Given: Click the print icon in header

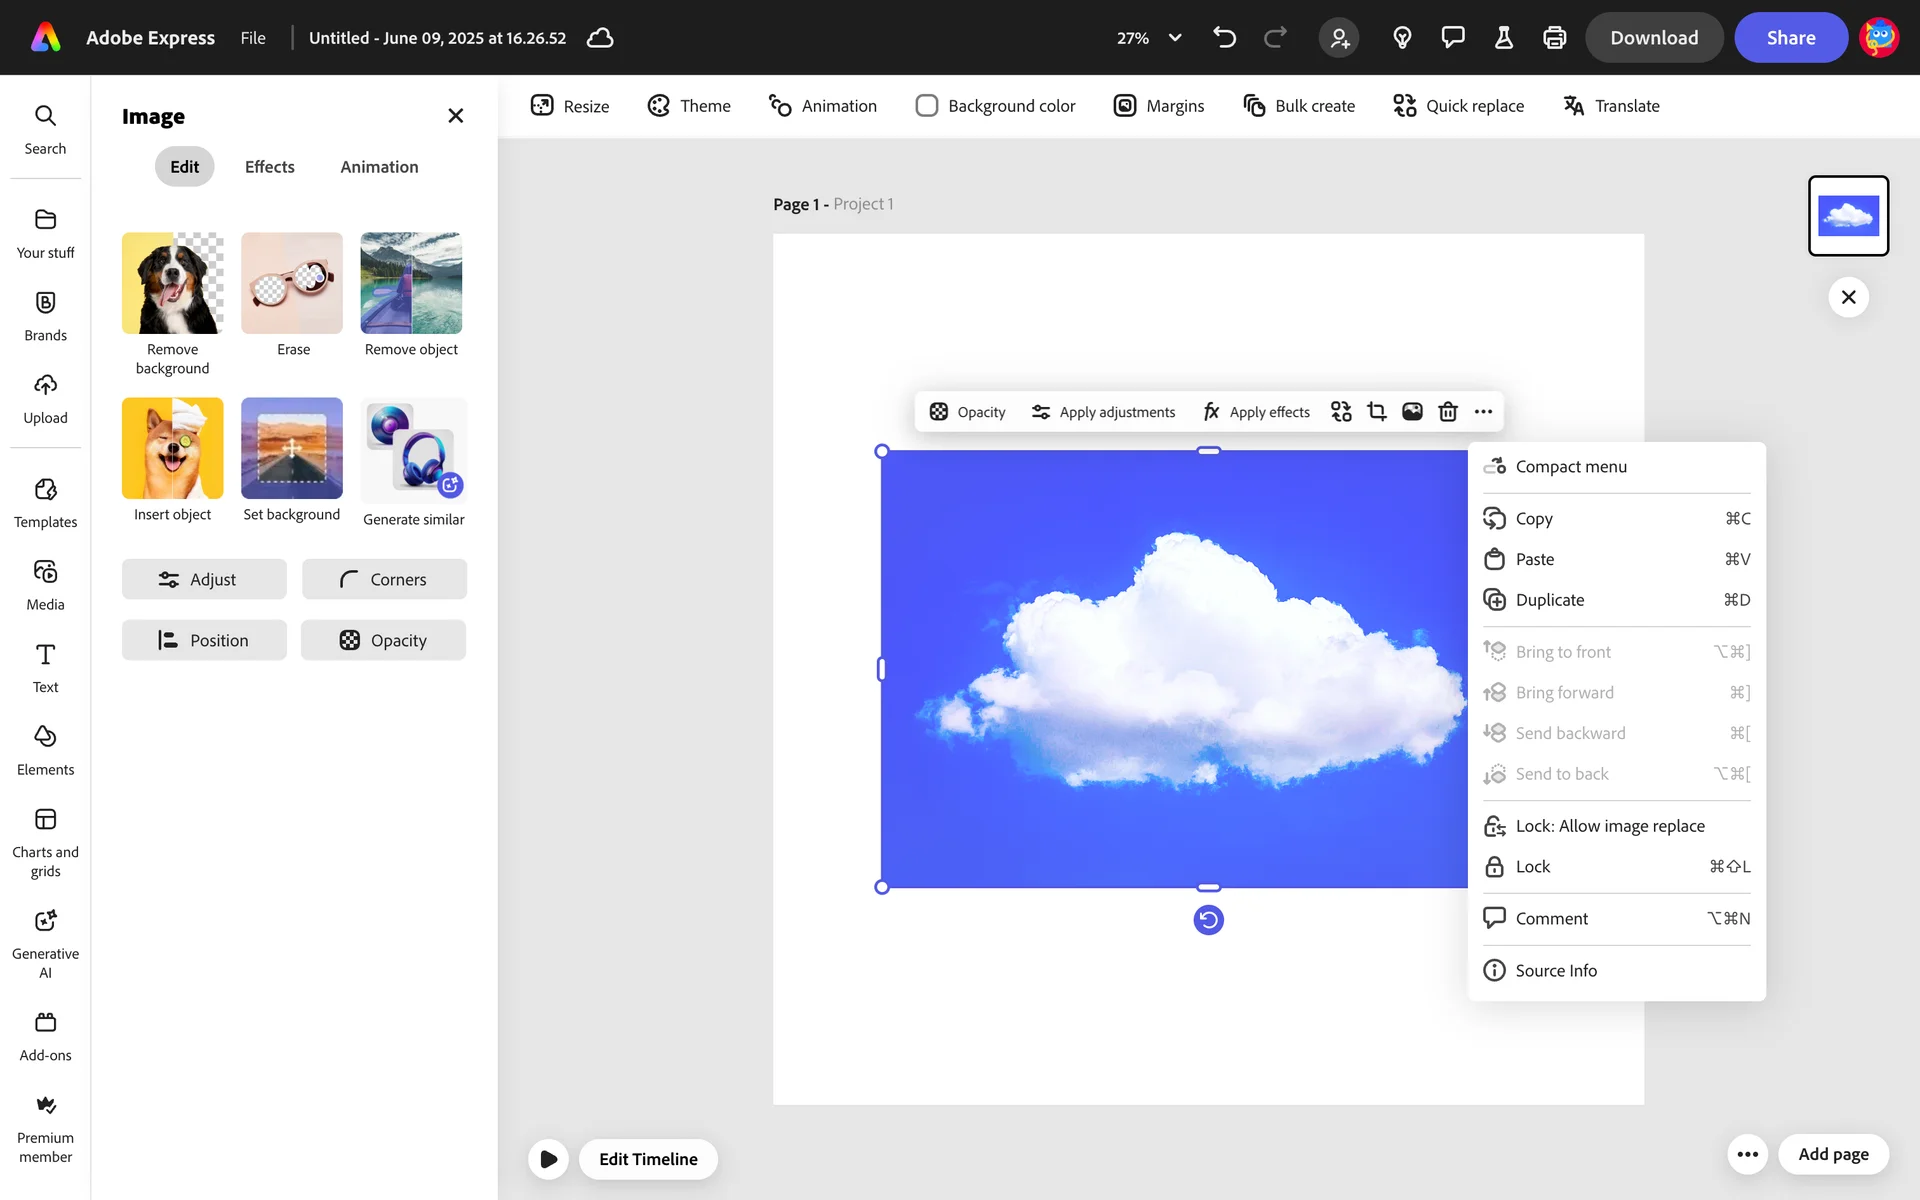Looking at the screenshot, I should (1554, 38).
